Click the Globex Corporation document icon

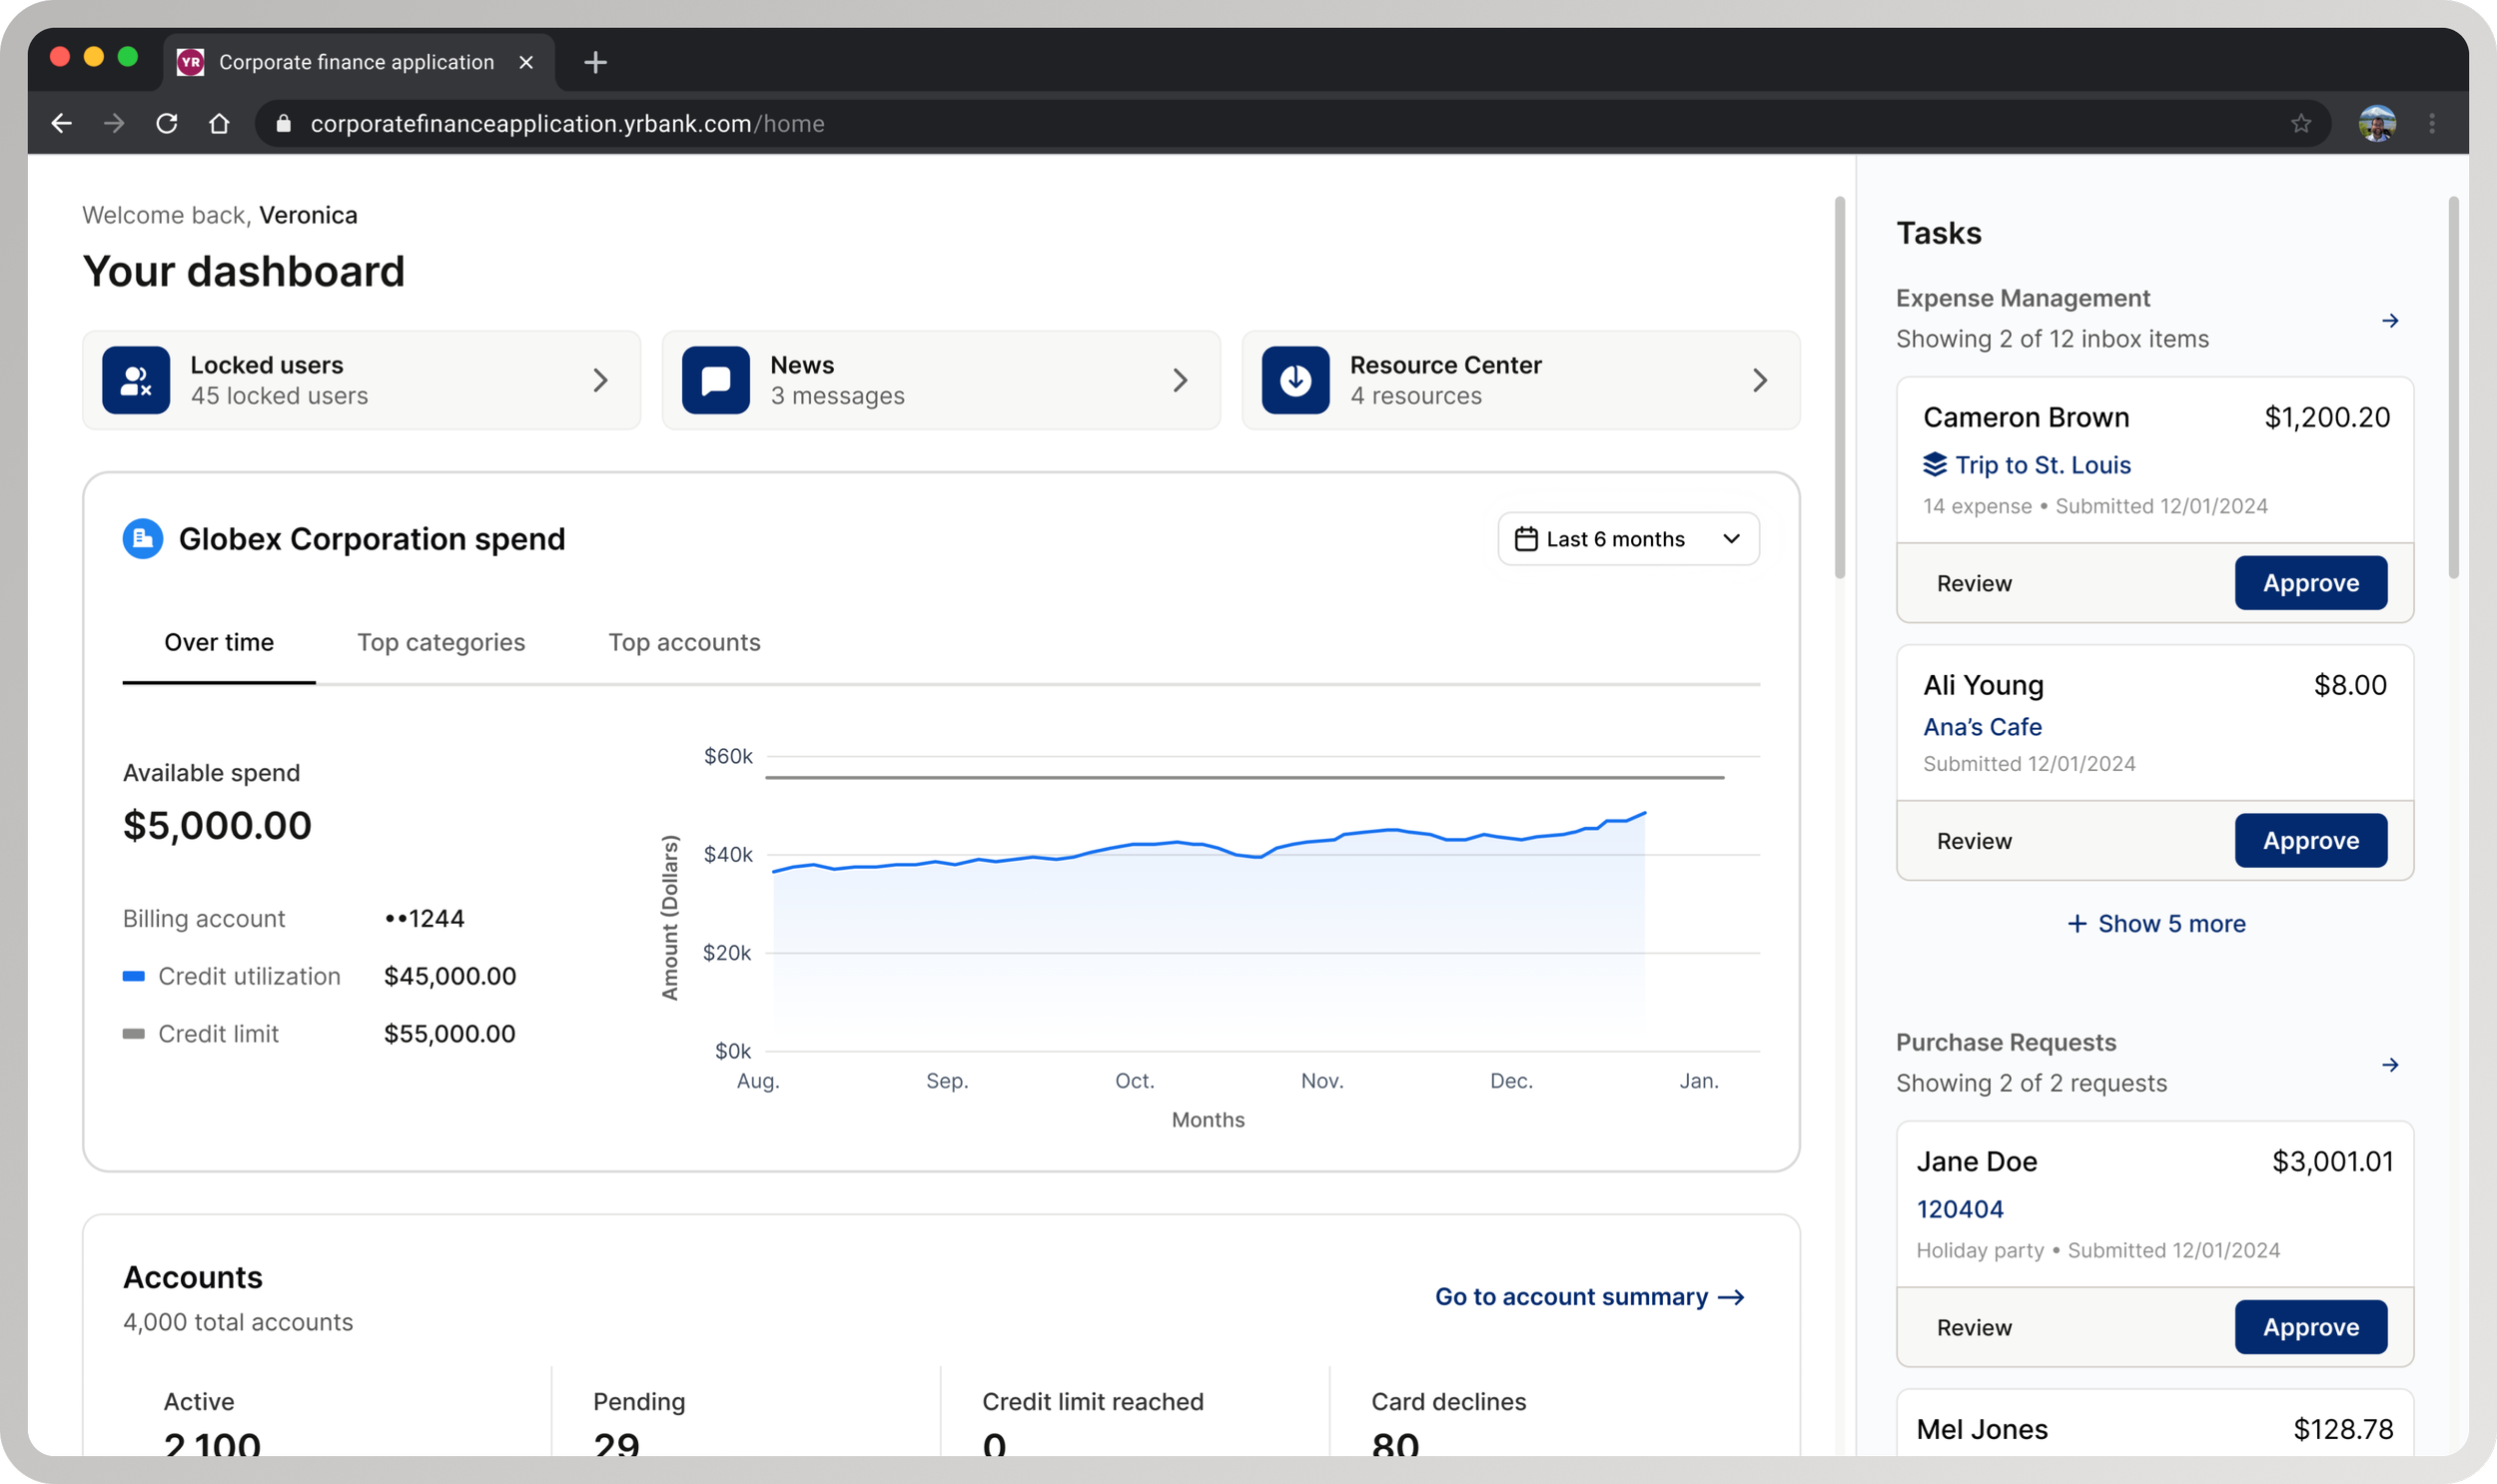click(143, 539)
